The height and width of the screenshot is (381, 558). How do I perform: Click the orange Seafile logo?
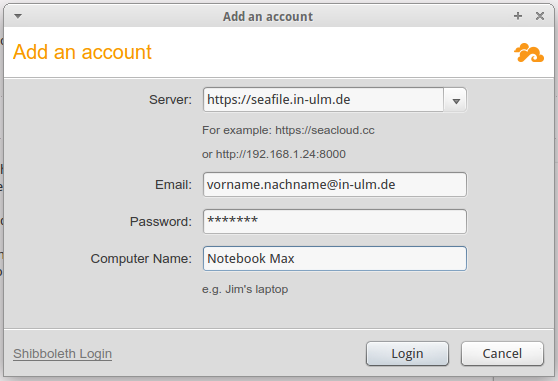coord(529,53)
